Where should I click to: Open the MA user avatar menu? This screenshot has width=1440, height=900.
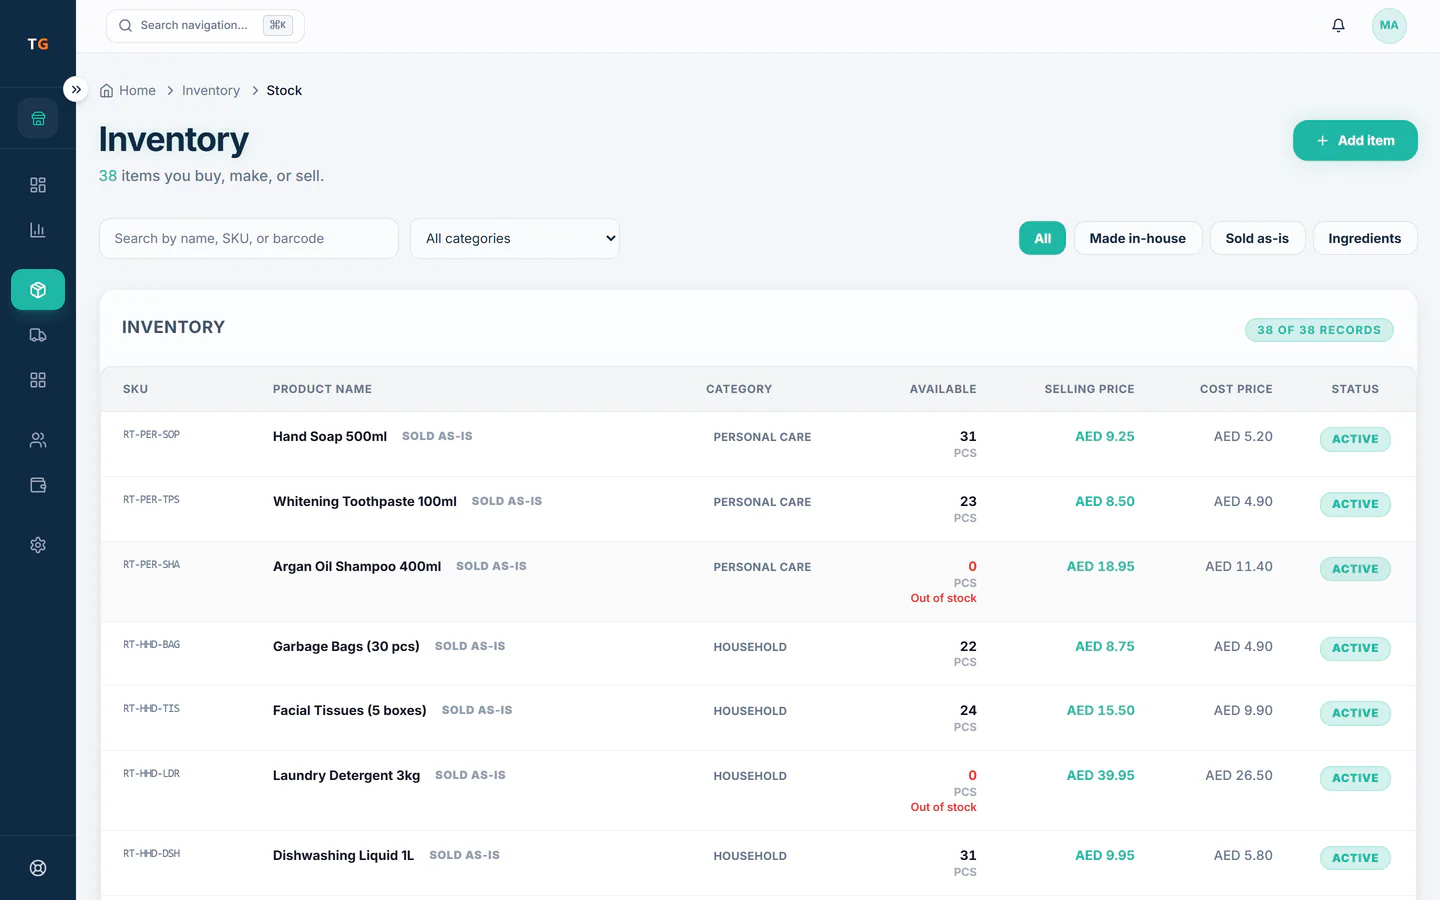click(x=1389, y=26)
